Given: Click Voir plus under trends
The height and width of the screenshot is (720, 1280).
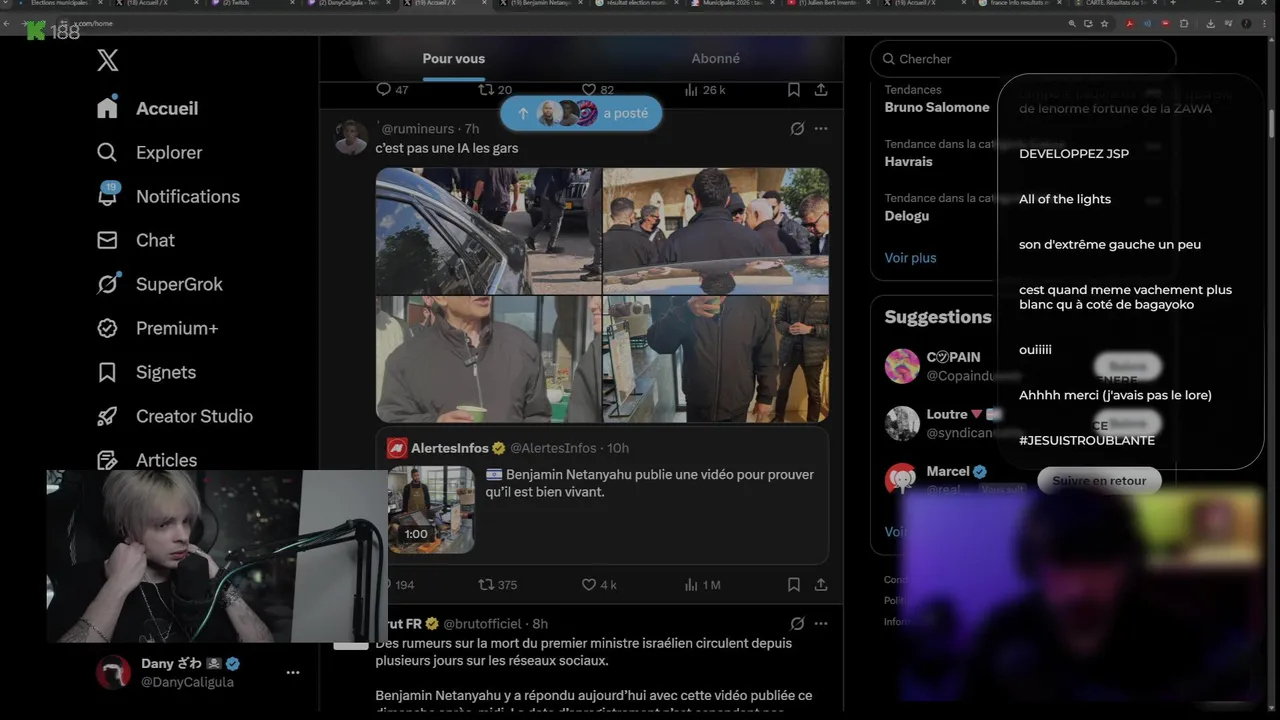Looking at the screenshot, I should (910, 258).
